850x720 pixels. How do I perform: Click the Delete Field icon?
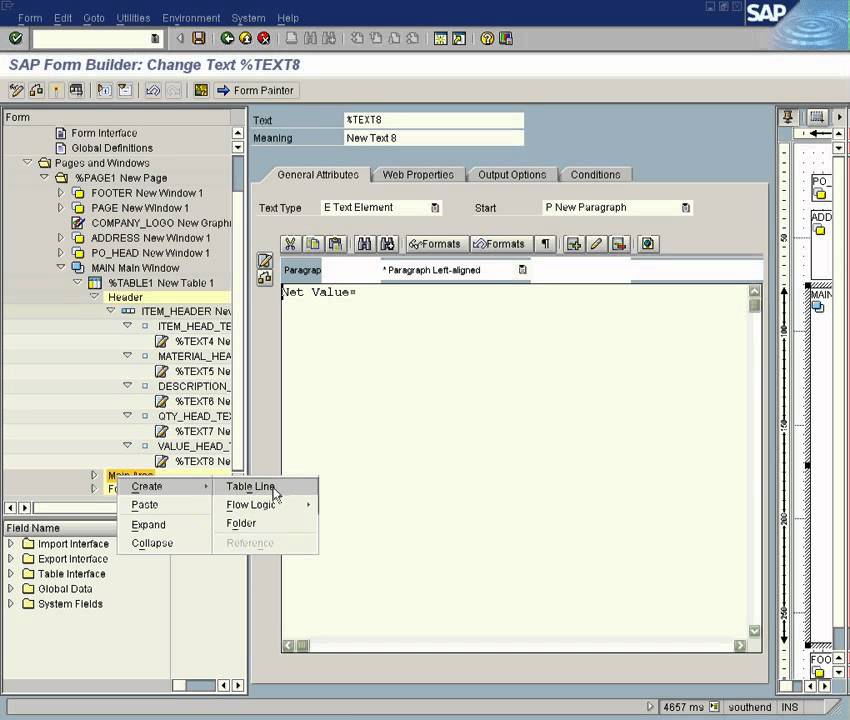pos(619,244)
